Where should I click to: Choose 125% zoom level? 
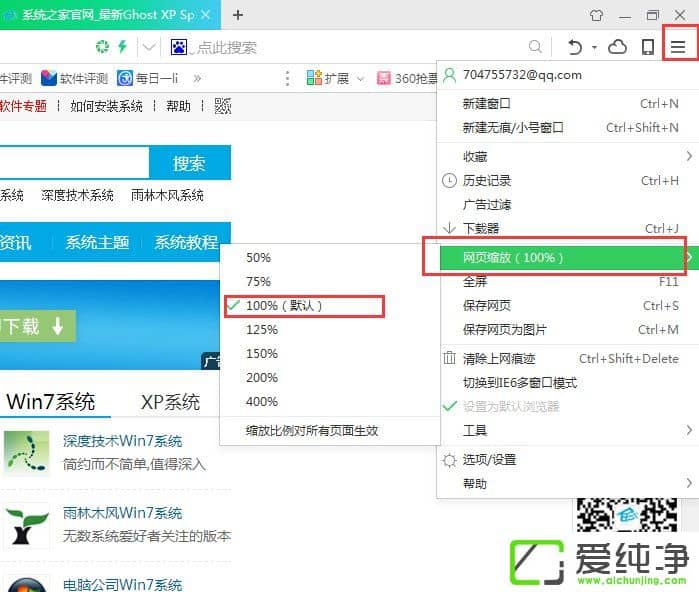point(261,329)
